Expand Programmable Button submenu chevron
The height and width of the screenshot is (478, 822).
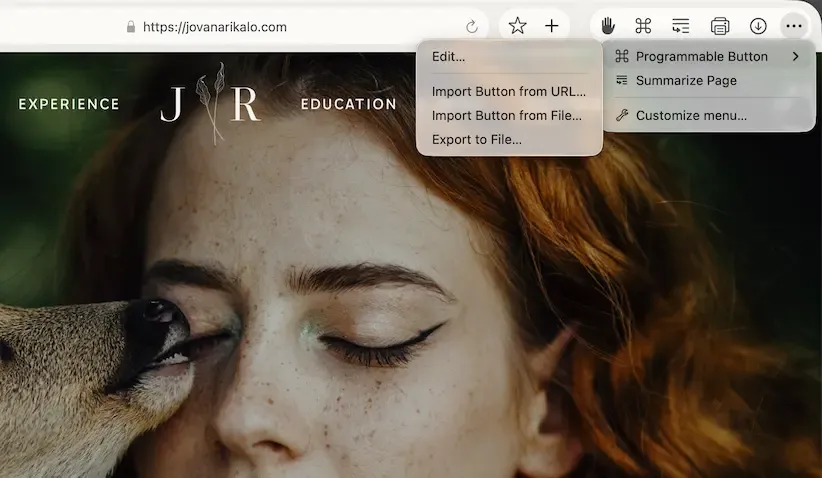[796, 56]
